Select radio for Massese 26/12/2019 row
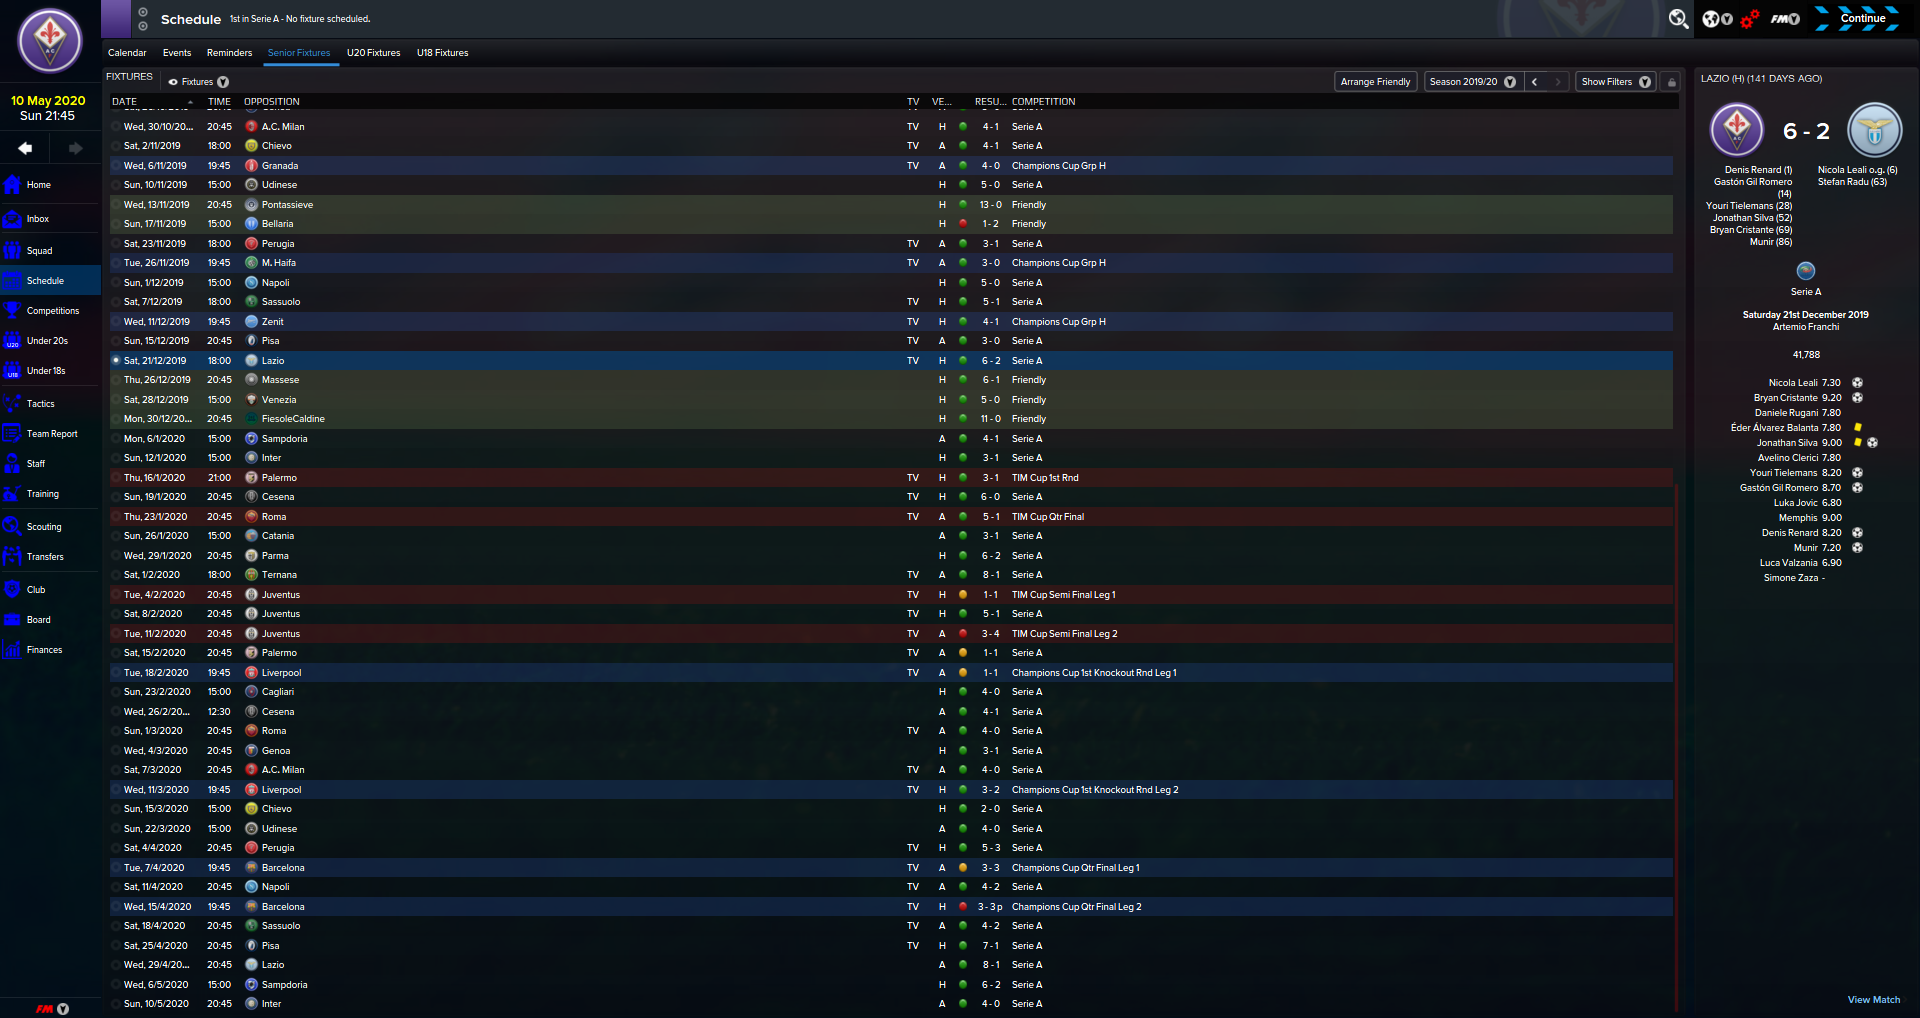The image size is (1920, 1018). (x=116, y=380)
